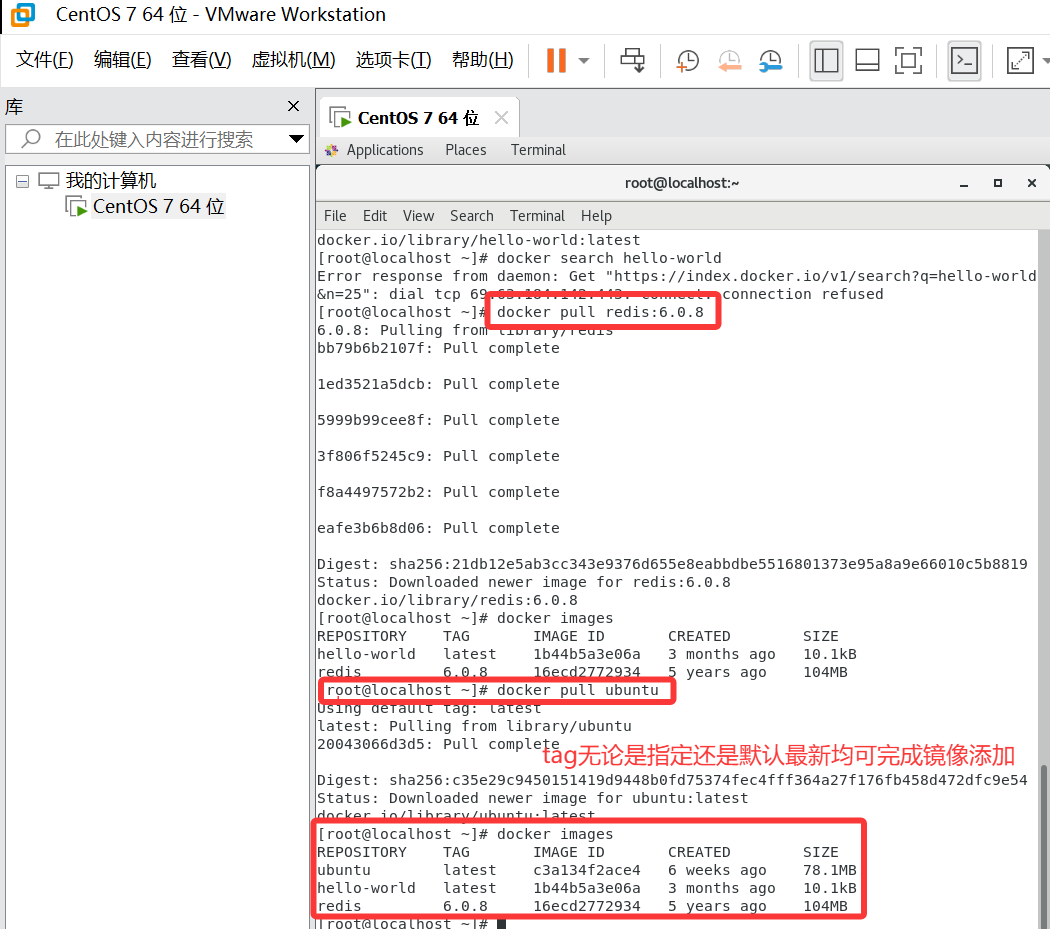Image resolution: width=1050 pixels, height=929 pixels.
Task: Open the snapshot manager icon
Action: point(771,60)
